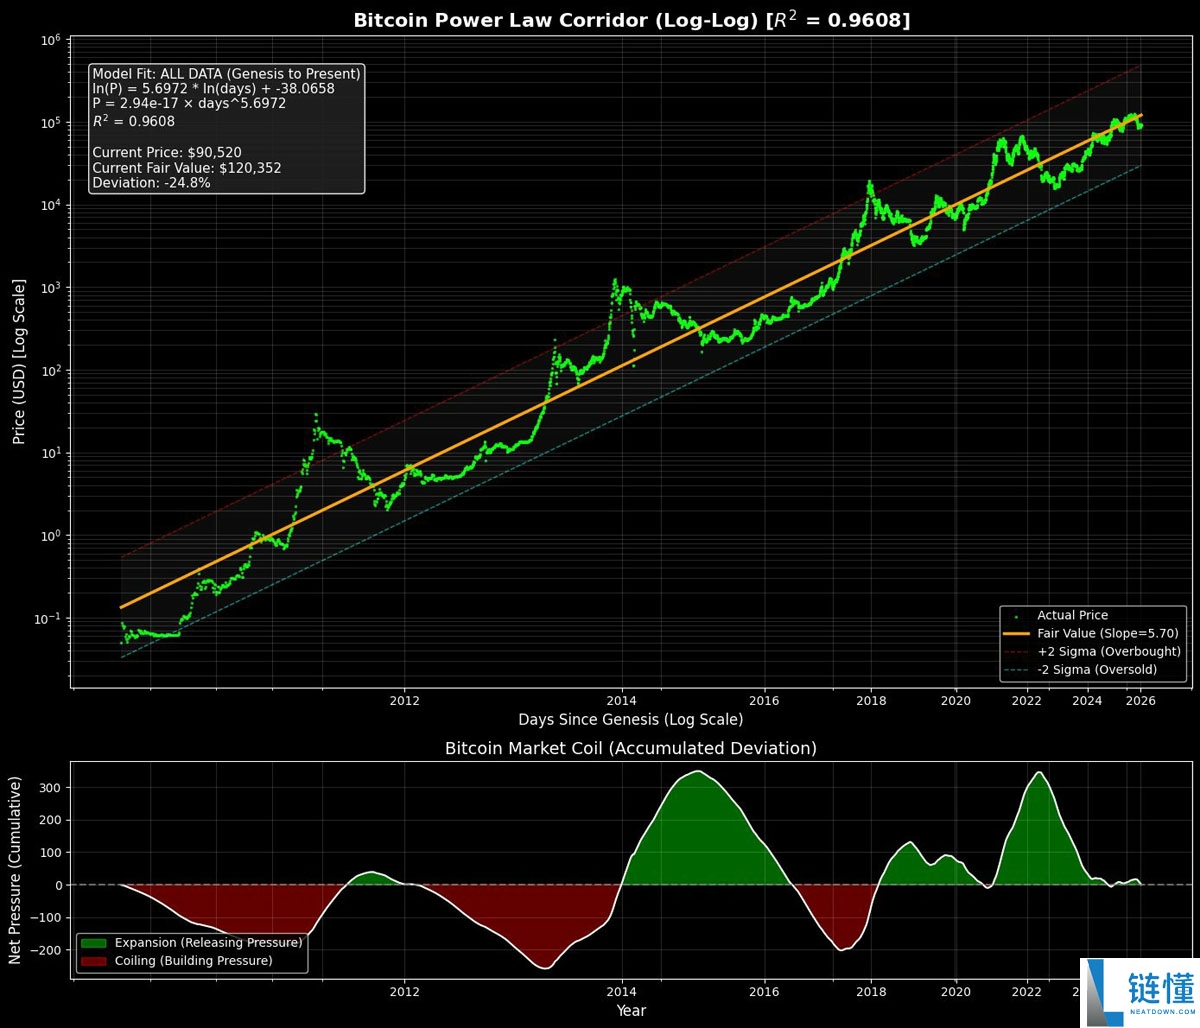
Task: Click the -200 tick on the Net Pressure axis
Action: pos(46,950)
